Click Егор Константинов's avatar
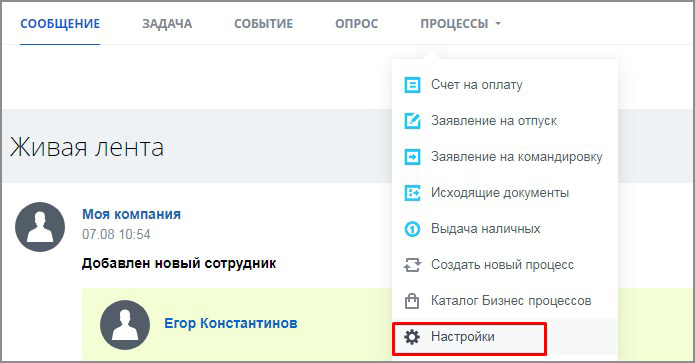The height and width of the screenshot is (363, 695). click(x=125, y=325)
